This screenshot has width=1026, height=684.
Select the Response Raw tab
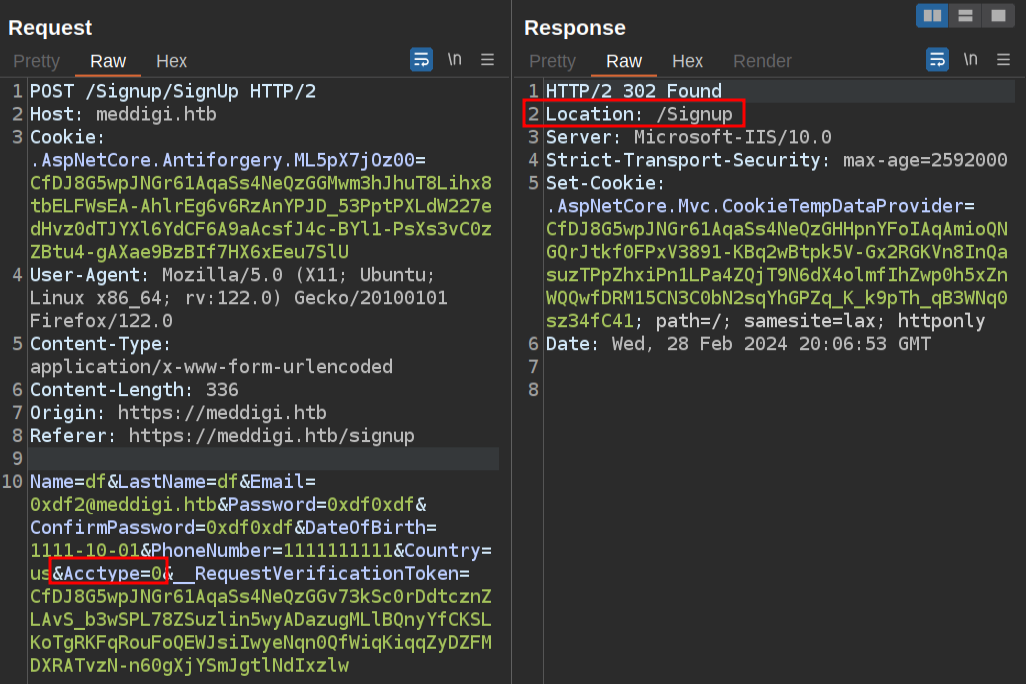pyautogui.click(x=624, y=61)
